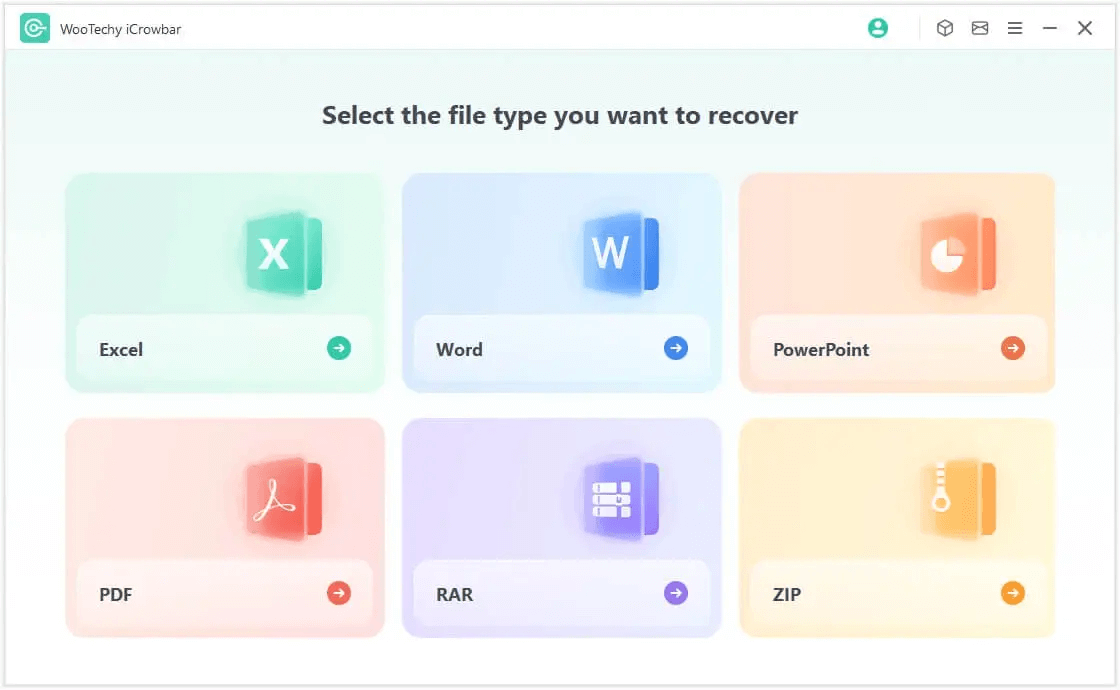1120x690 pixels.
Task: Click the WooTechy iCrowbar logo
Action: point(35,29)
